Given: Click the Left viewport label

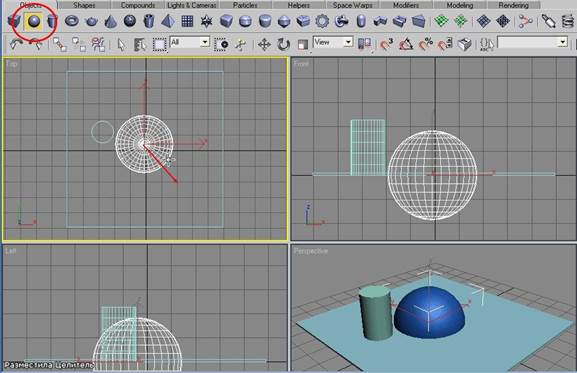Looking at the screenshot, I should pyautogui.click(x=11, y=251).
